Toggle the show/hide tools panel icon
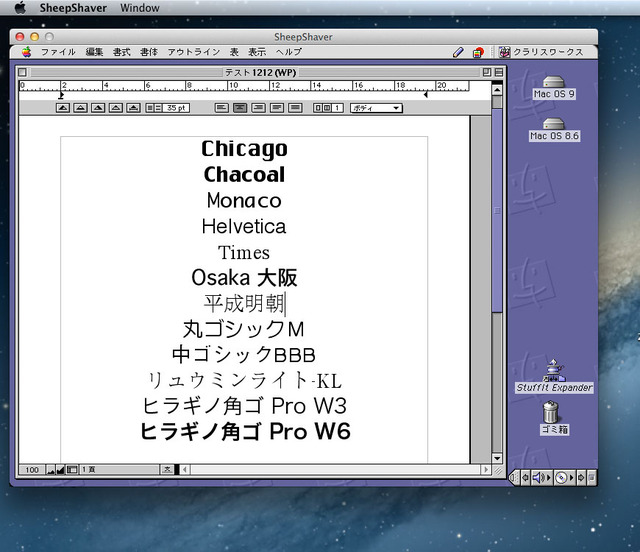Screen dimensions: 640x552 pyautogui.click(x=72, y=470)
